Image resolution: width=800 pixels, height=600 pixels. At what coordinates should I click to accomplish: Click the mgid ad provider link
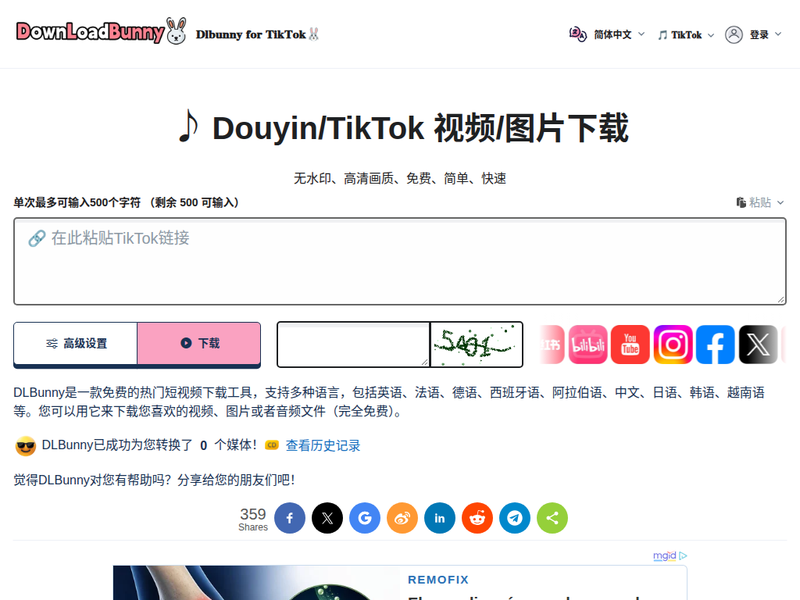[x=670, y=556]
